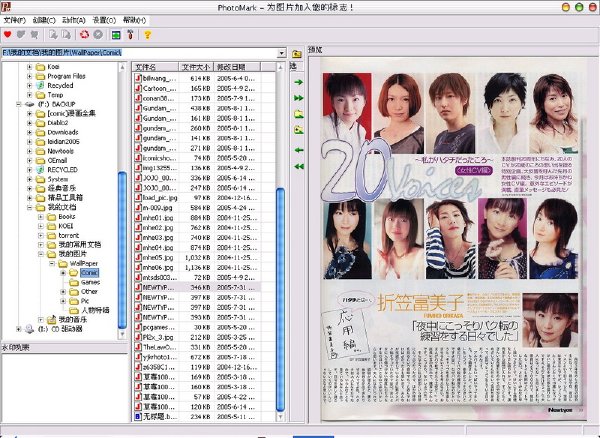
Task: Sort by the date column header
Action: [x=237, y=67]
